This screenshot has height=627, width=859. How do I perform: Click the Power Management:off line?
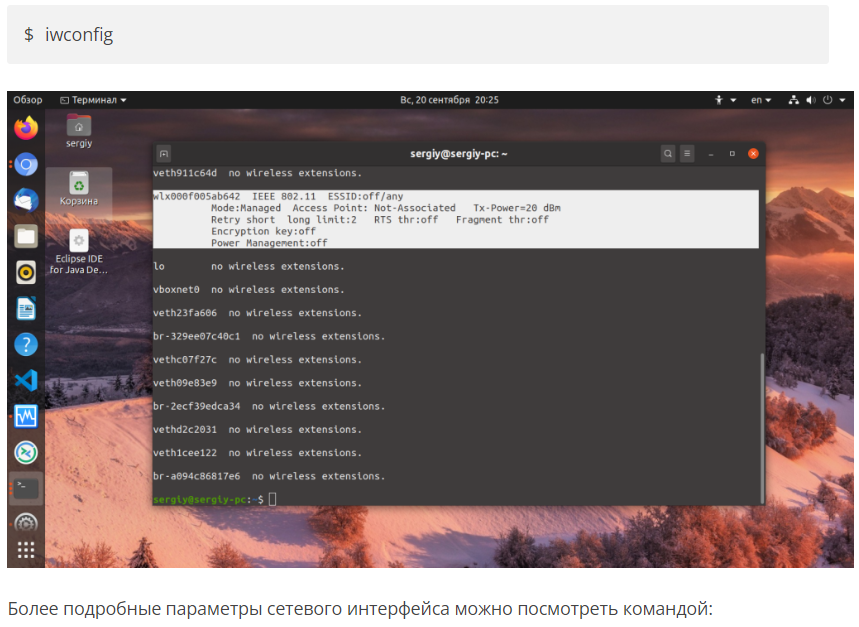click(269, 243)
